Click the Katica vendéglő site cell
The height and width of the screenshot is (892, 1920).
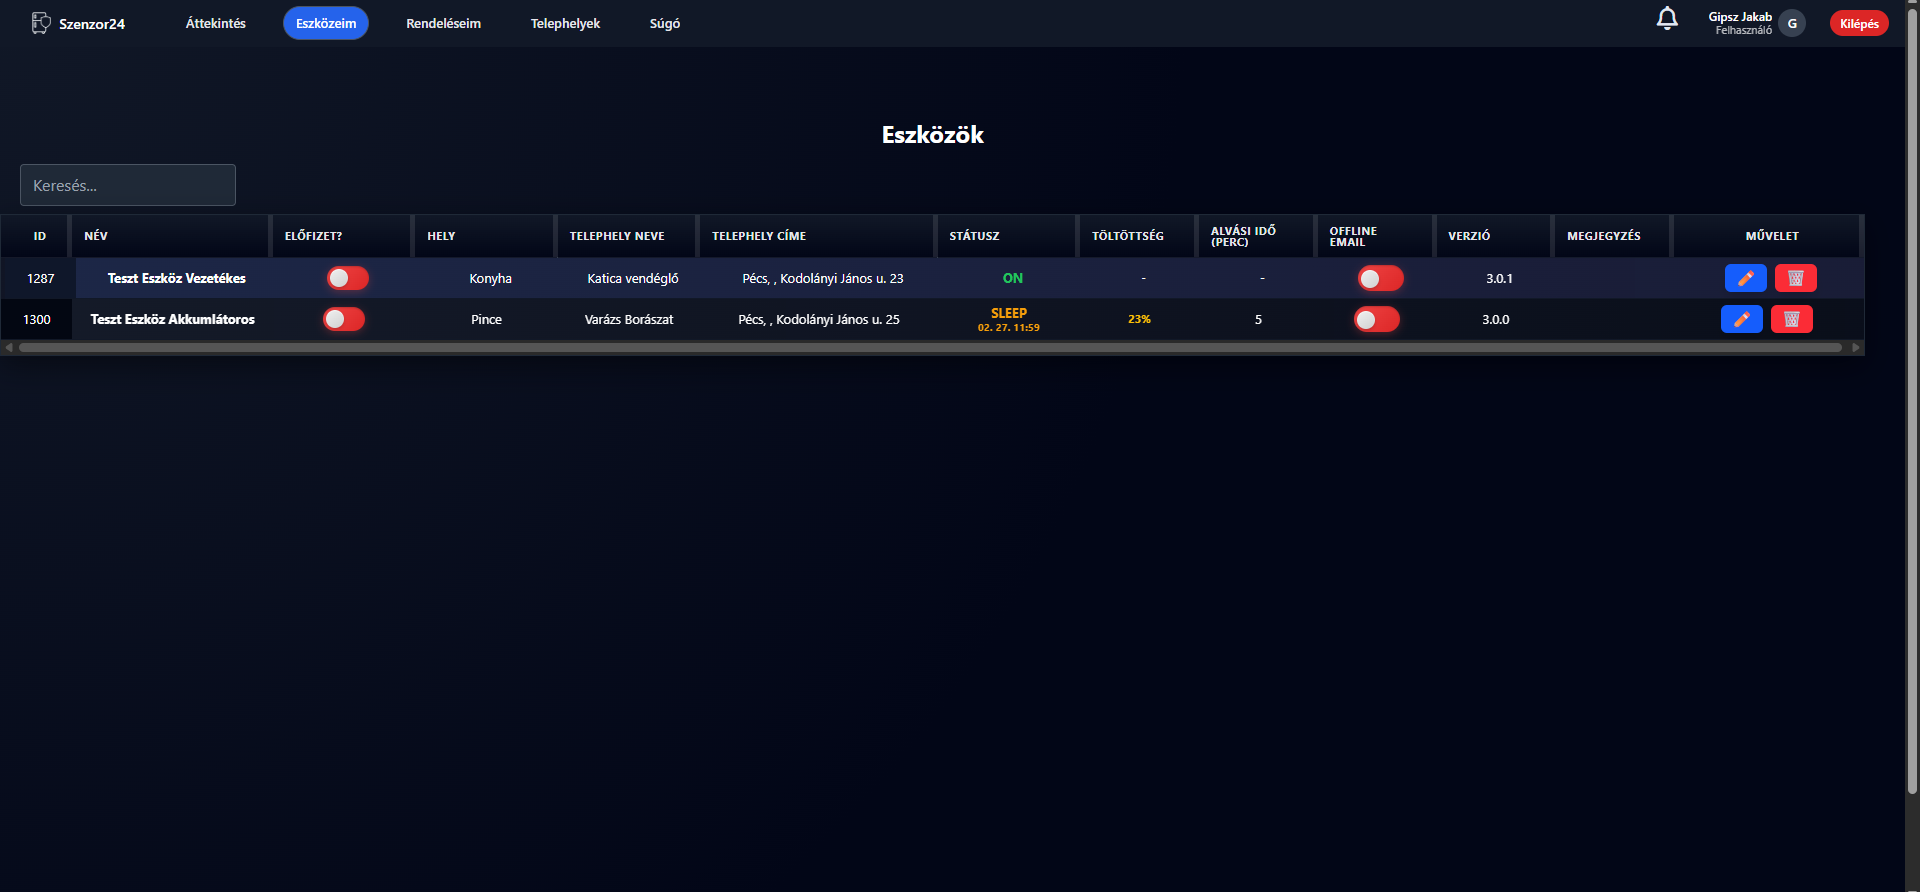633,278
